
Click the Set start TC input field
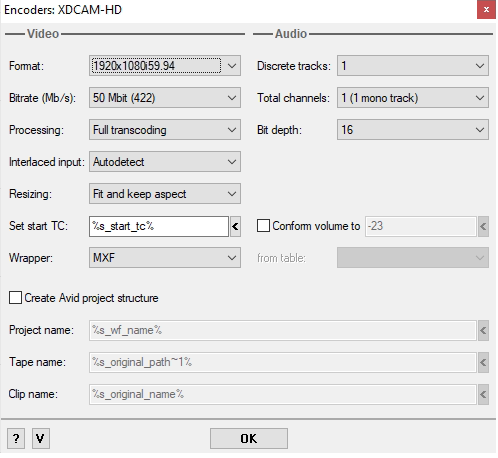click(159, 227)
